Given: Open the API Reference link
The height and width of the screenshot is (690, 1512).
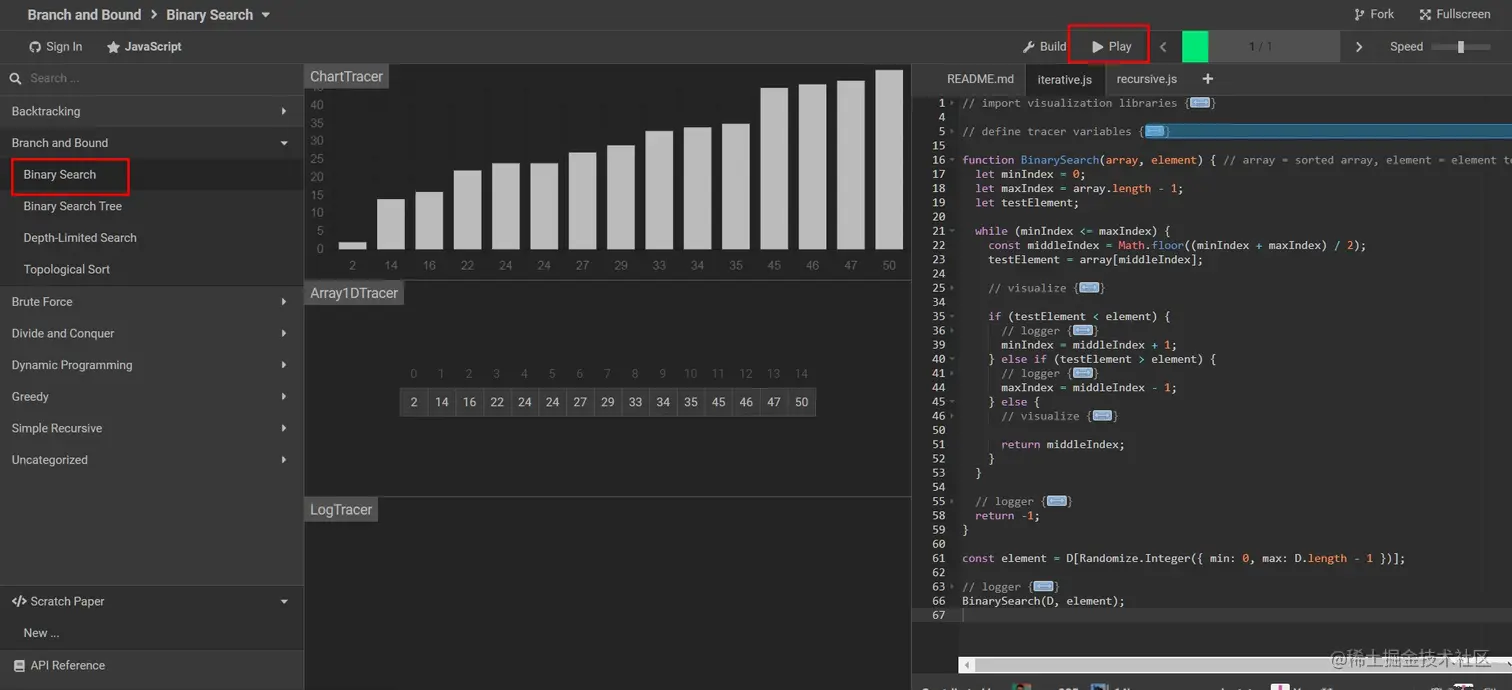Looking at the screenshot, I should (67, 665).
